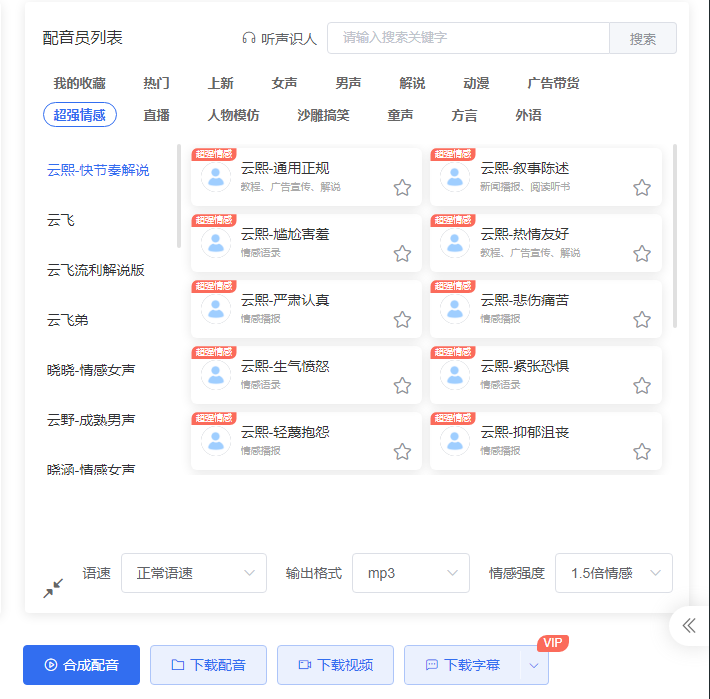Switch to 解说 tab
Image resolution: width=710 pixels, height=699 pixels.
click(x=412, y=83)
